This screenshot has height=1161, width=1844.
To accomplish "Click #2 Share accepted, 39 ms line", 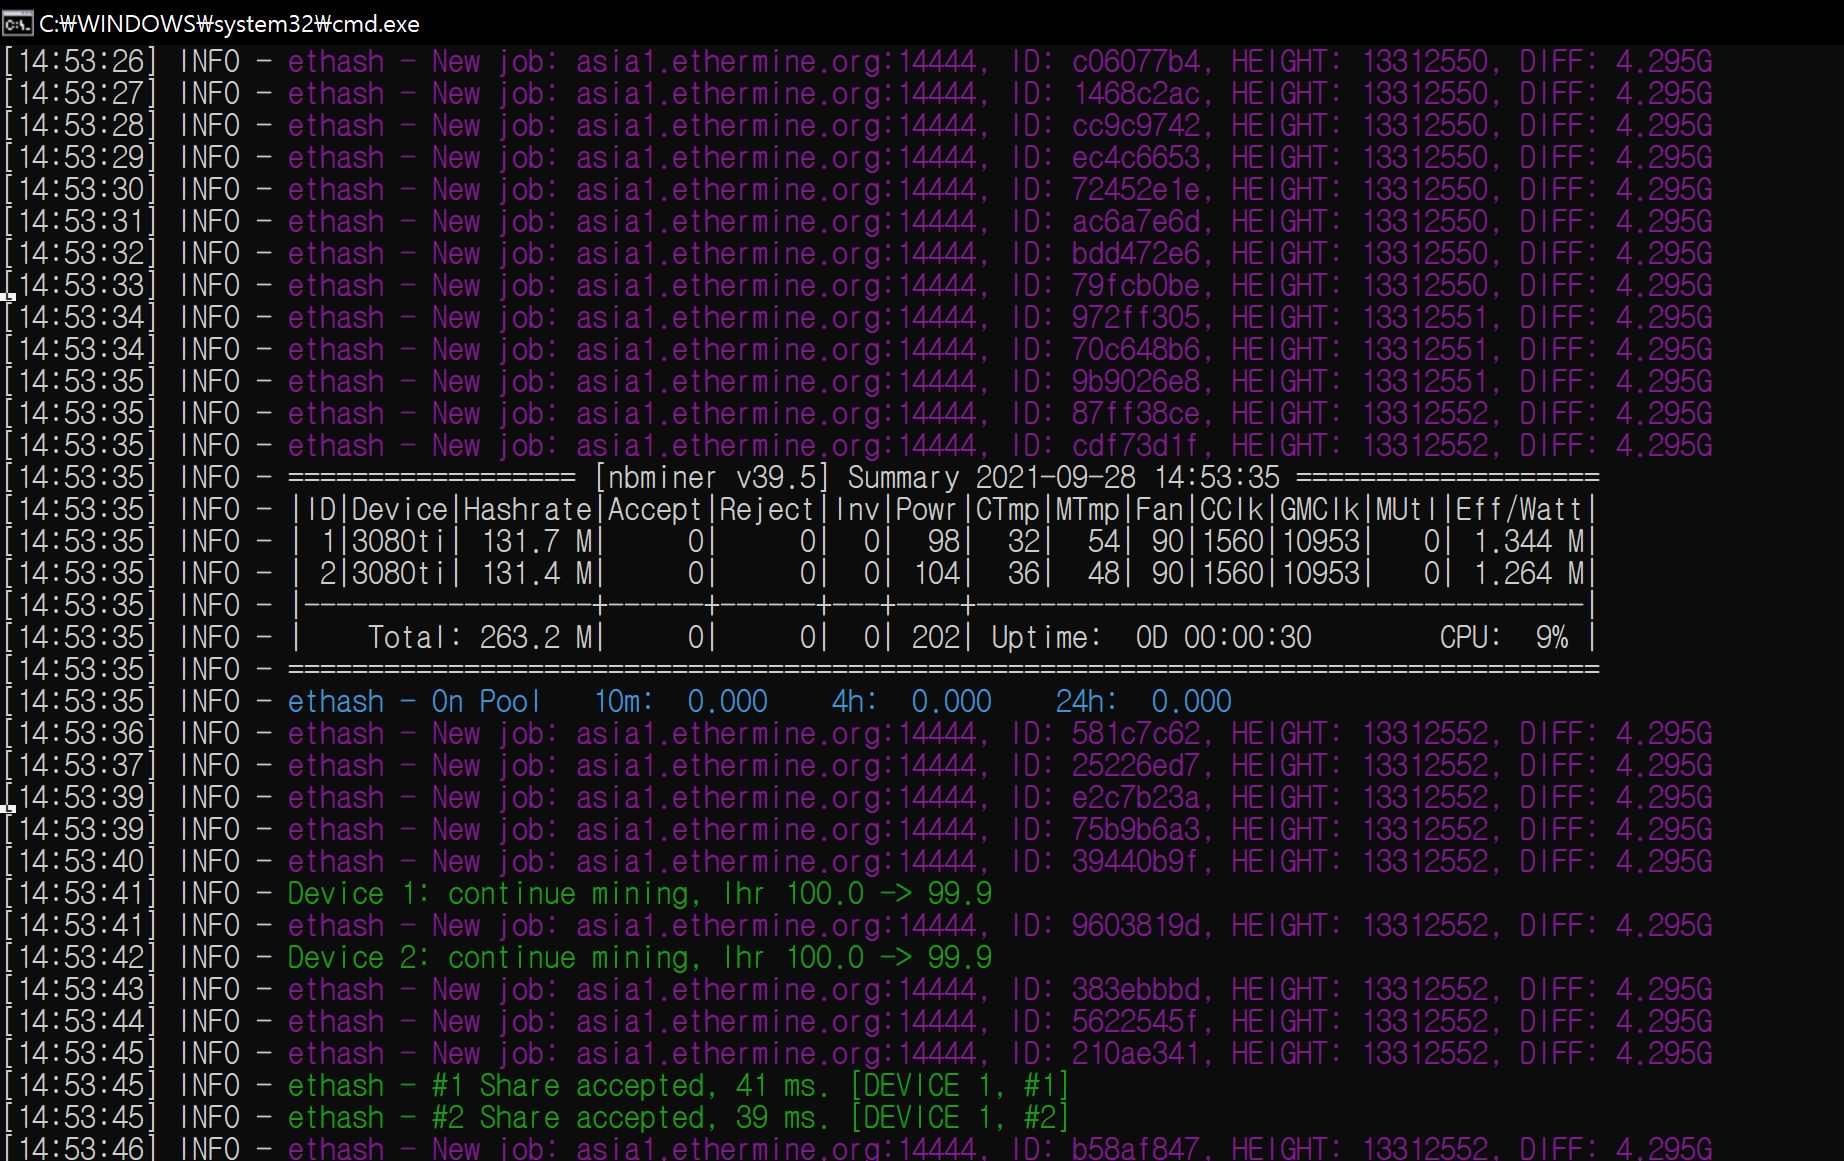I will [x=678, y=1118].
